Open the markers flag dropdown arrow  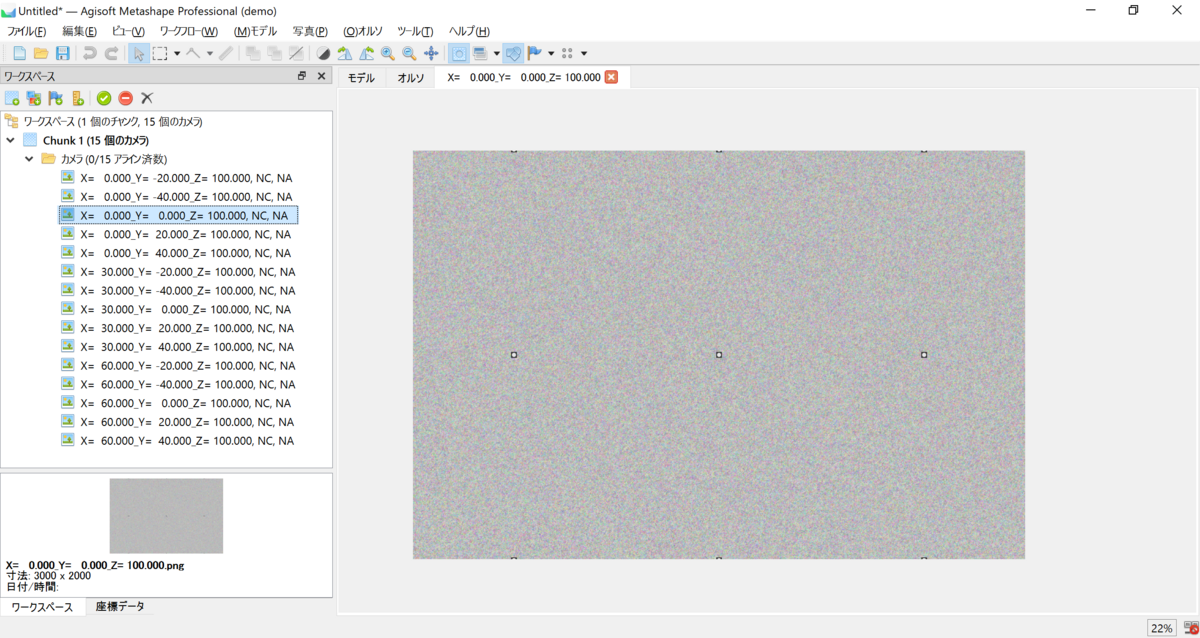click(551, 53)
